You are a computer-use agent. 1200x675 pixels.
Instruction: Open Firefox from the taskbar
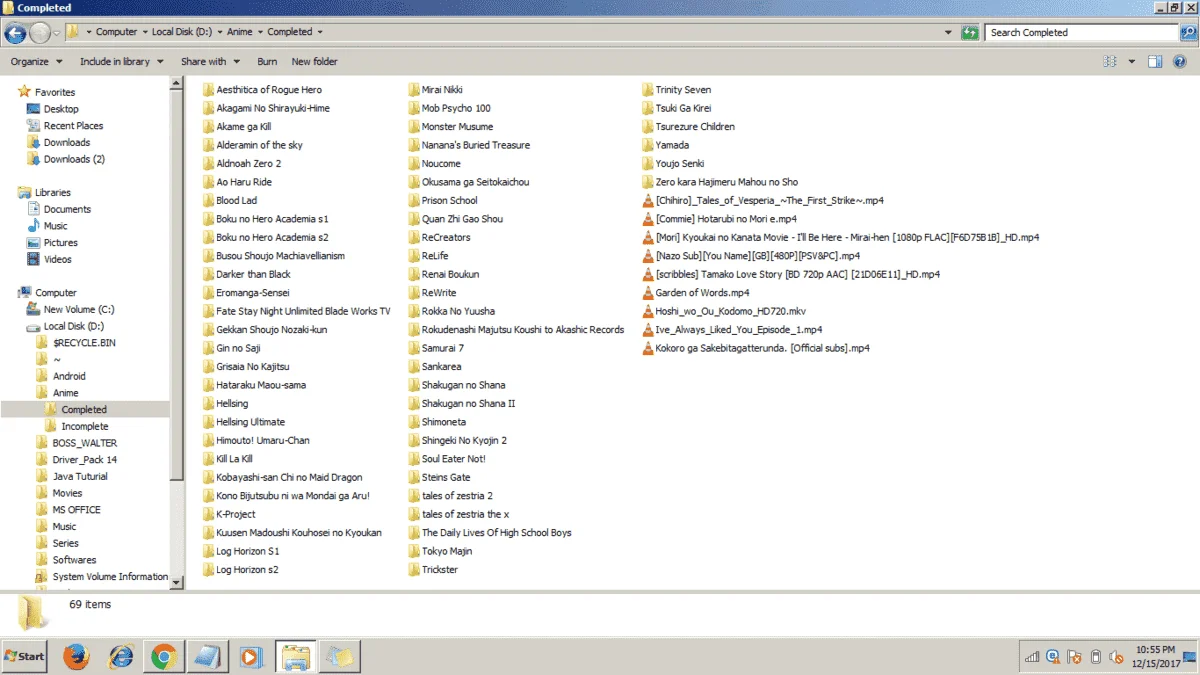(x=76, y=657)
